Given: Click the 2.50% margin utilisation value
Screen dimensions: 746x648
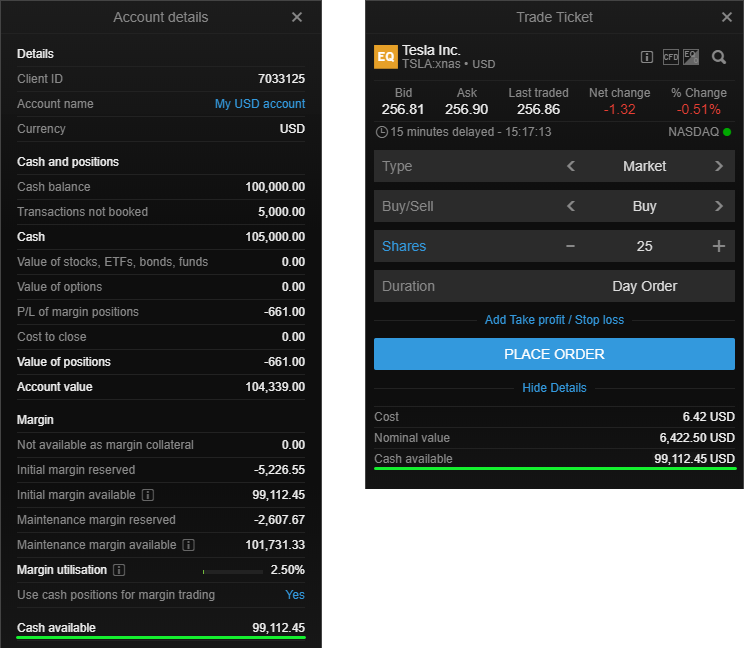Looking at the screenshot, I should pos(287,570).
